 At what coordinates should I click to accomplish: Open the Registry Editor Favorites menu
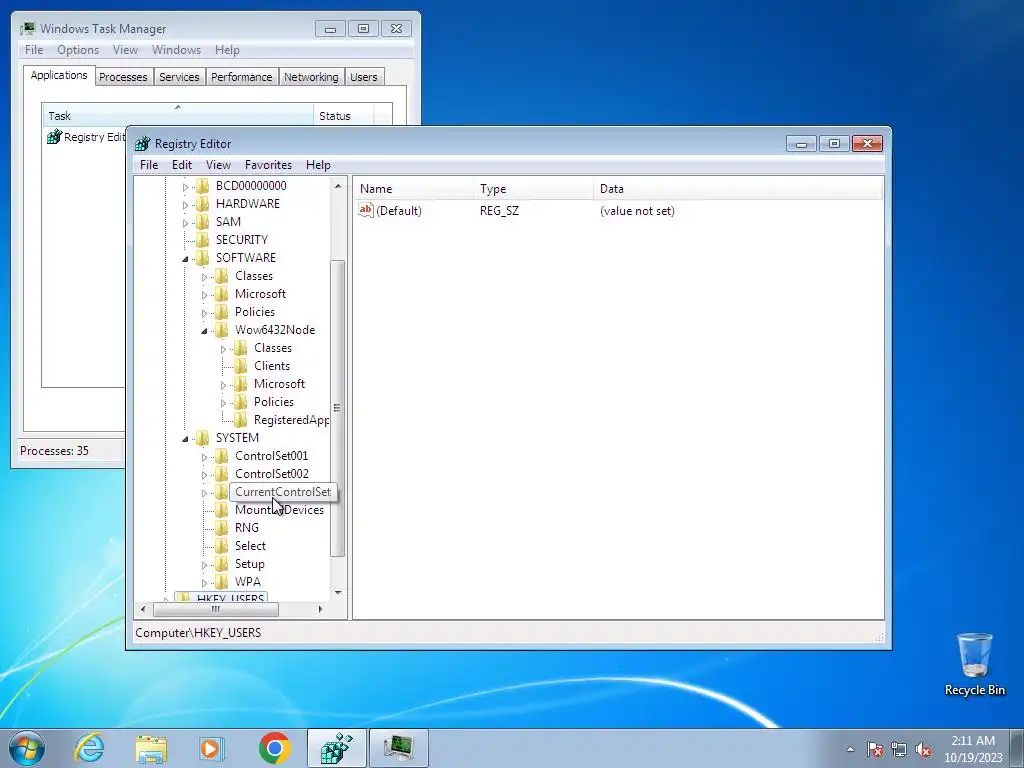(x=268, y=165)
